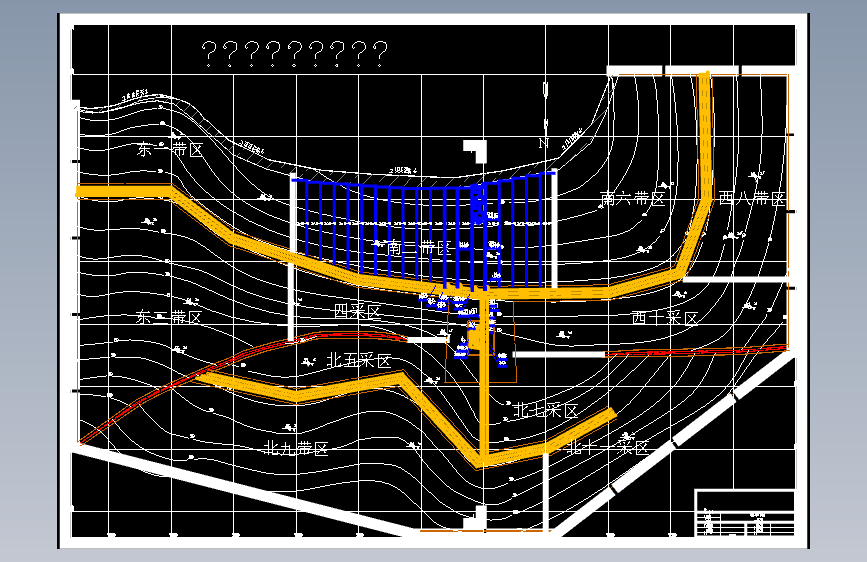Select the 北五采区 mining area label
Screen dimensions: 867x562
coord(359,361)
